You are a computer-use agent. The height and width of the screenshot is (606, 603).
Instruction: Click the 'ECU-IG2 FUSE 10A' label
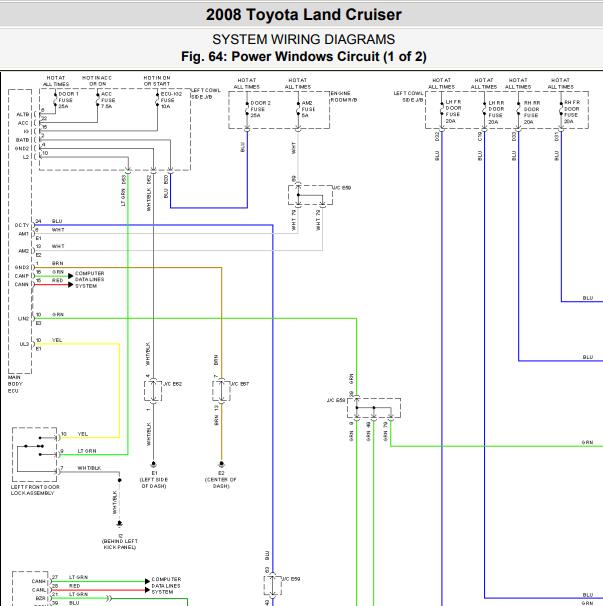[171, 100]
